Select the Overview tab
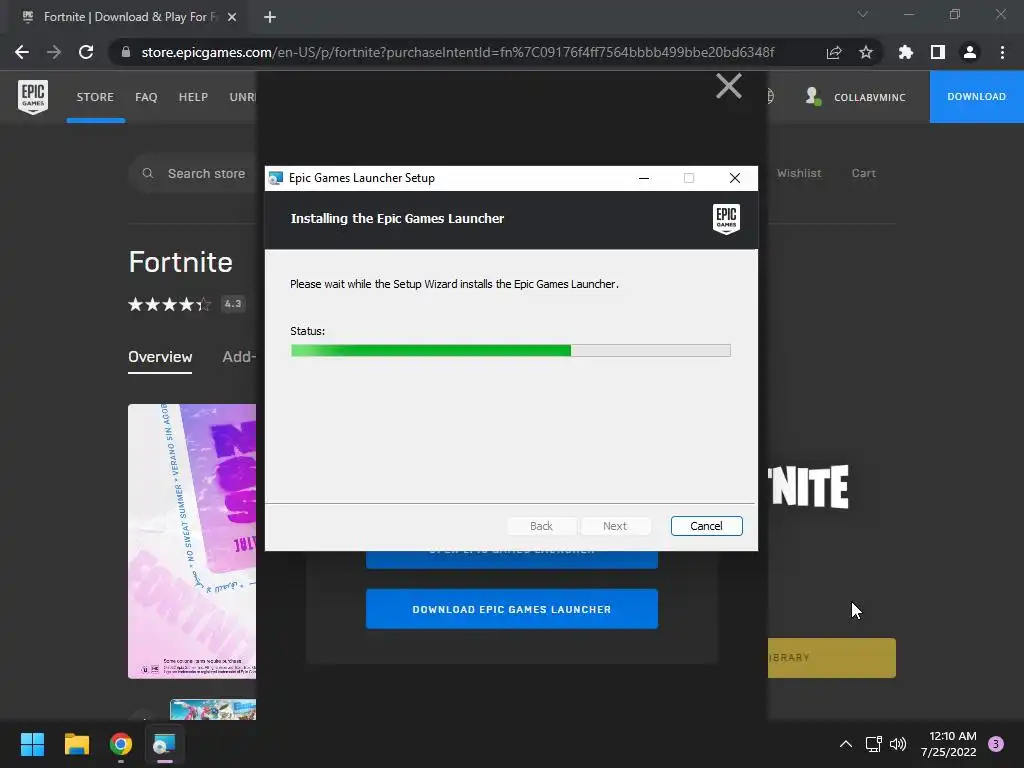Image resolution: width=1024 pixels, height=768 pixels. pos(160,357)
